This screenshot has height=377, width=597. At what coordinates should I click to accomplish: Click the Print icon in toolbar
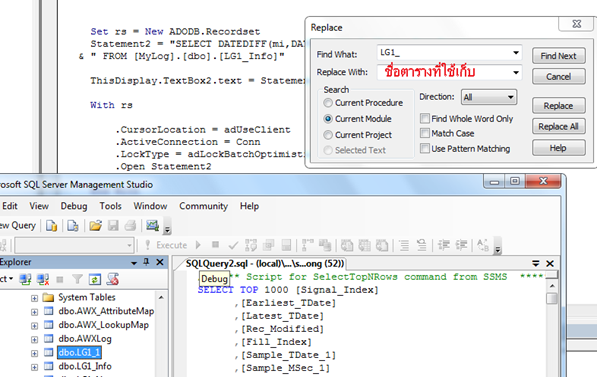coord(130,226)
